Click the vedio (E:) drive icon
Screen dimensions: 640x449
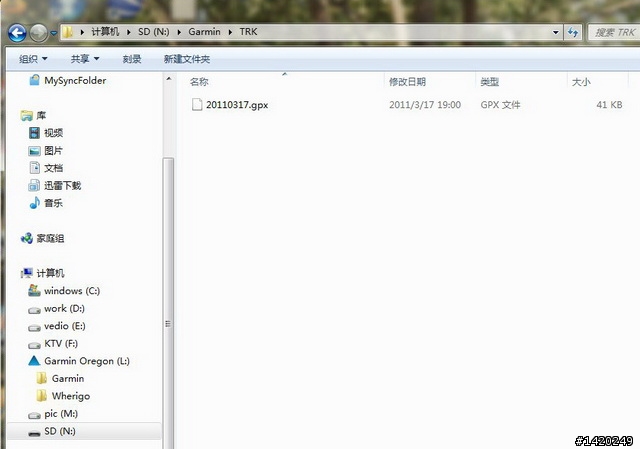pos(34,328)
